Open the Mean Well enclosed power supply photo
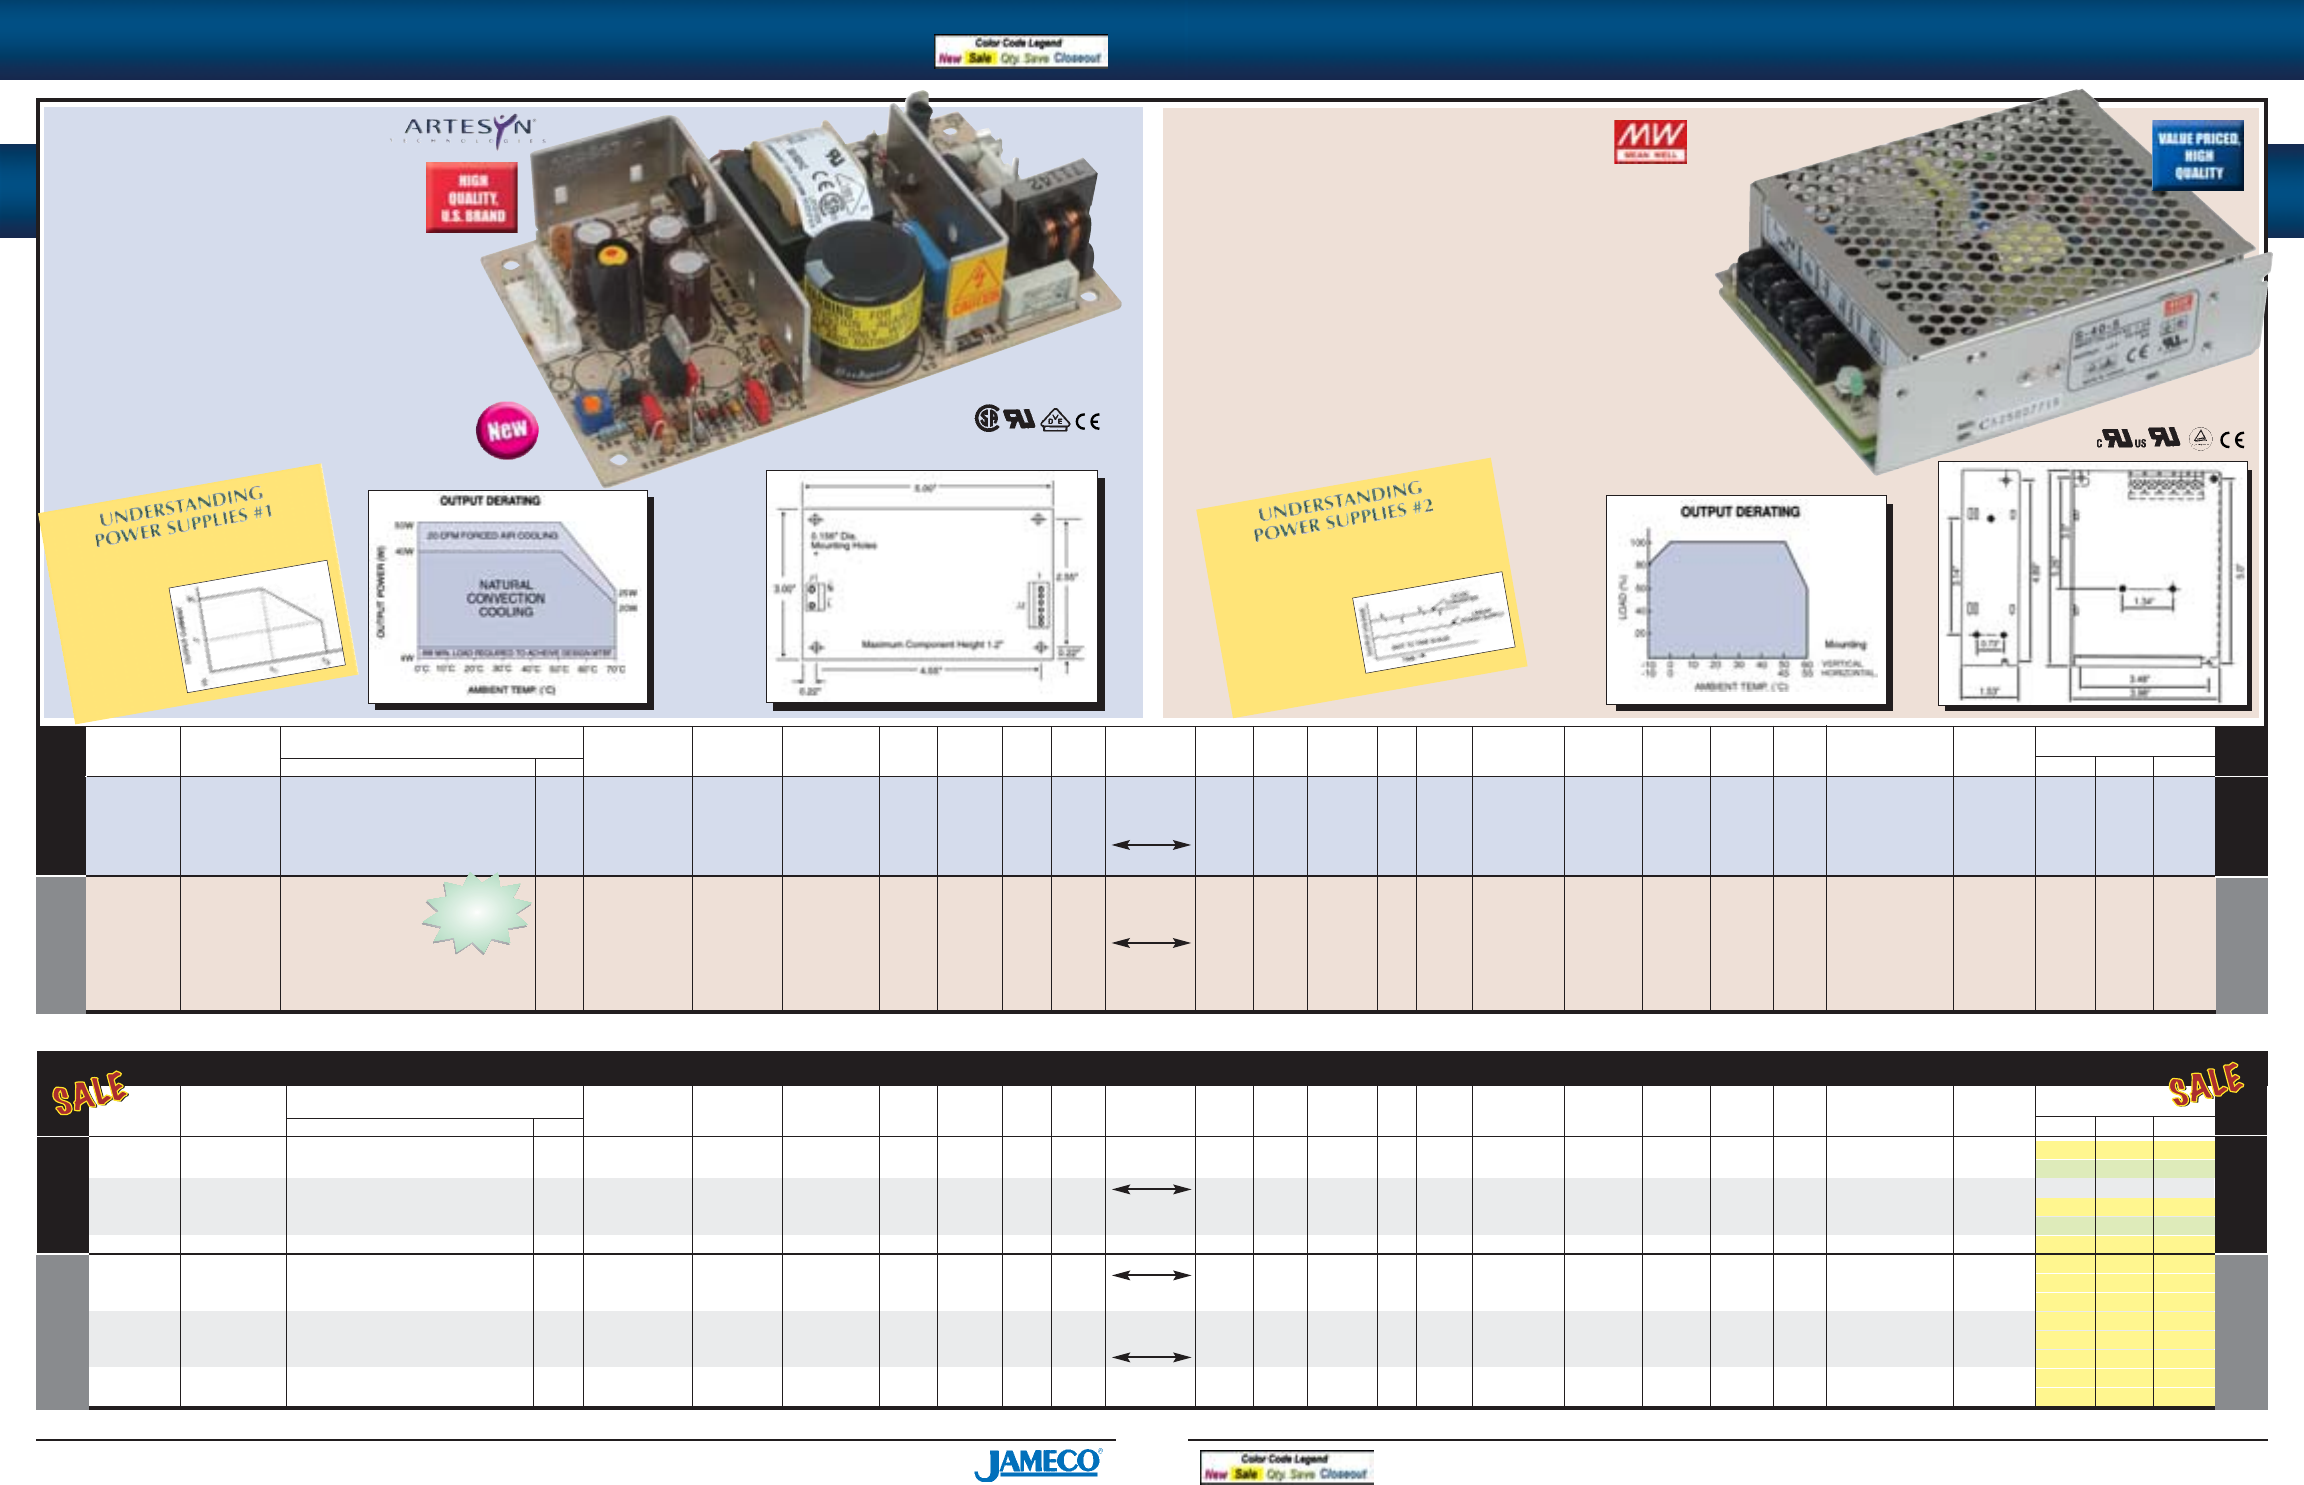Viewport: 2304px width, 1485px height. 1993,280
